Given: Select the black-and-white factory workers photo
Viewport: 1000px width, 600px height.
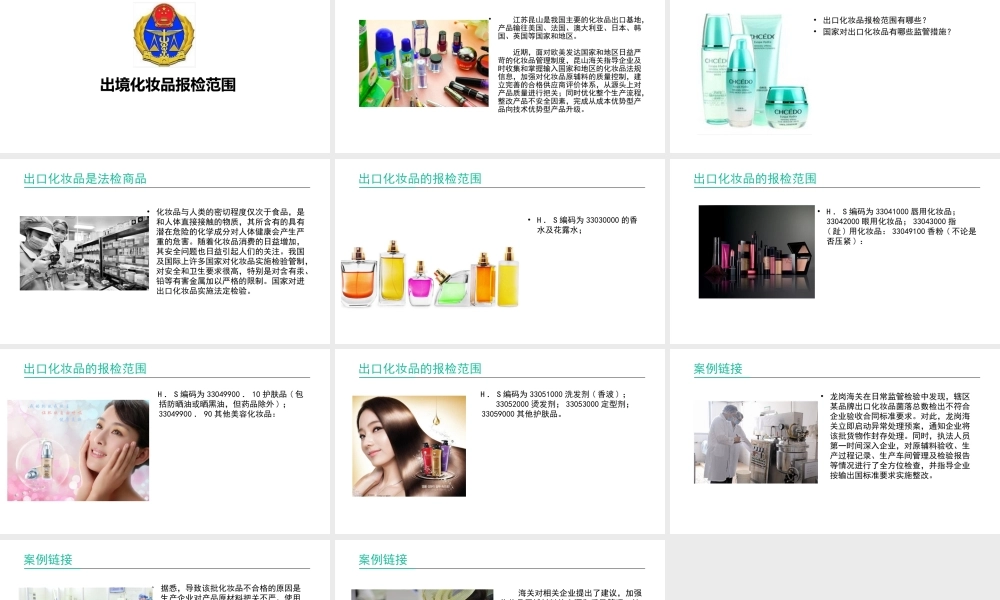Looking at the screenshot, I should pos(85,255).
